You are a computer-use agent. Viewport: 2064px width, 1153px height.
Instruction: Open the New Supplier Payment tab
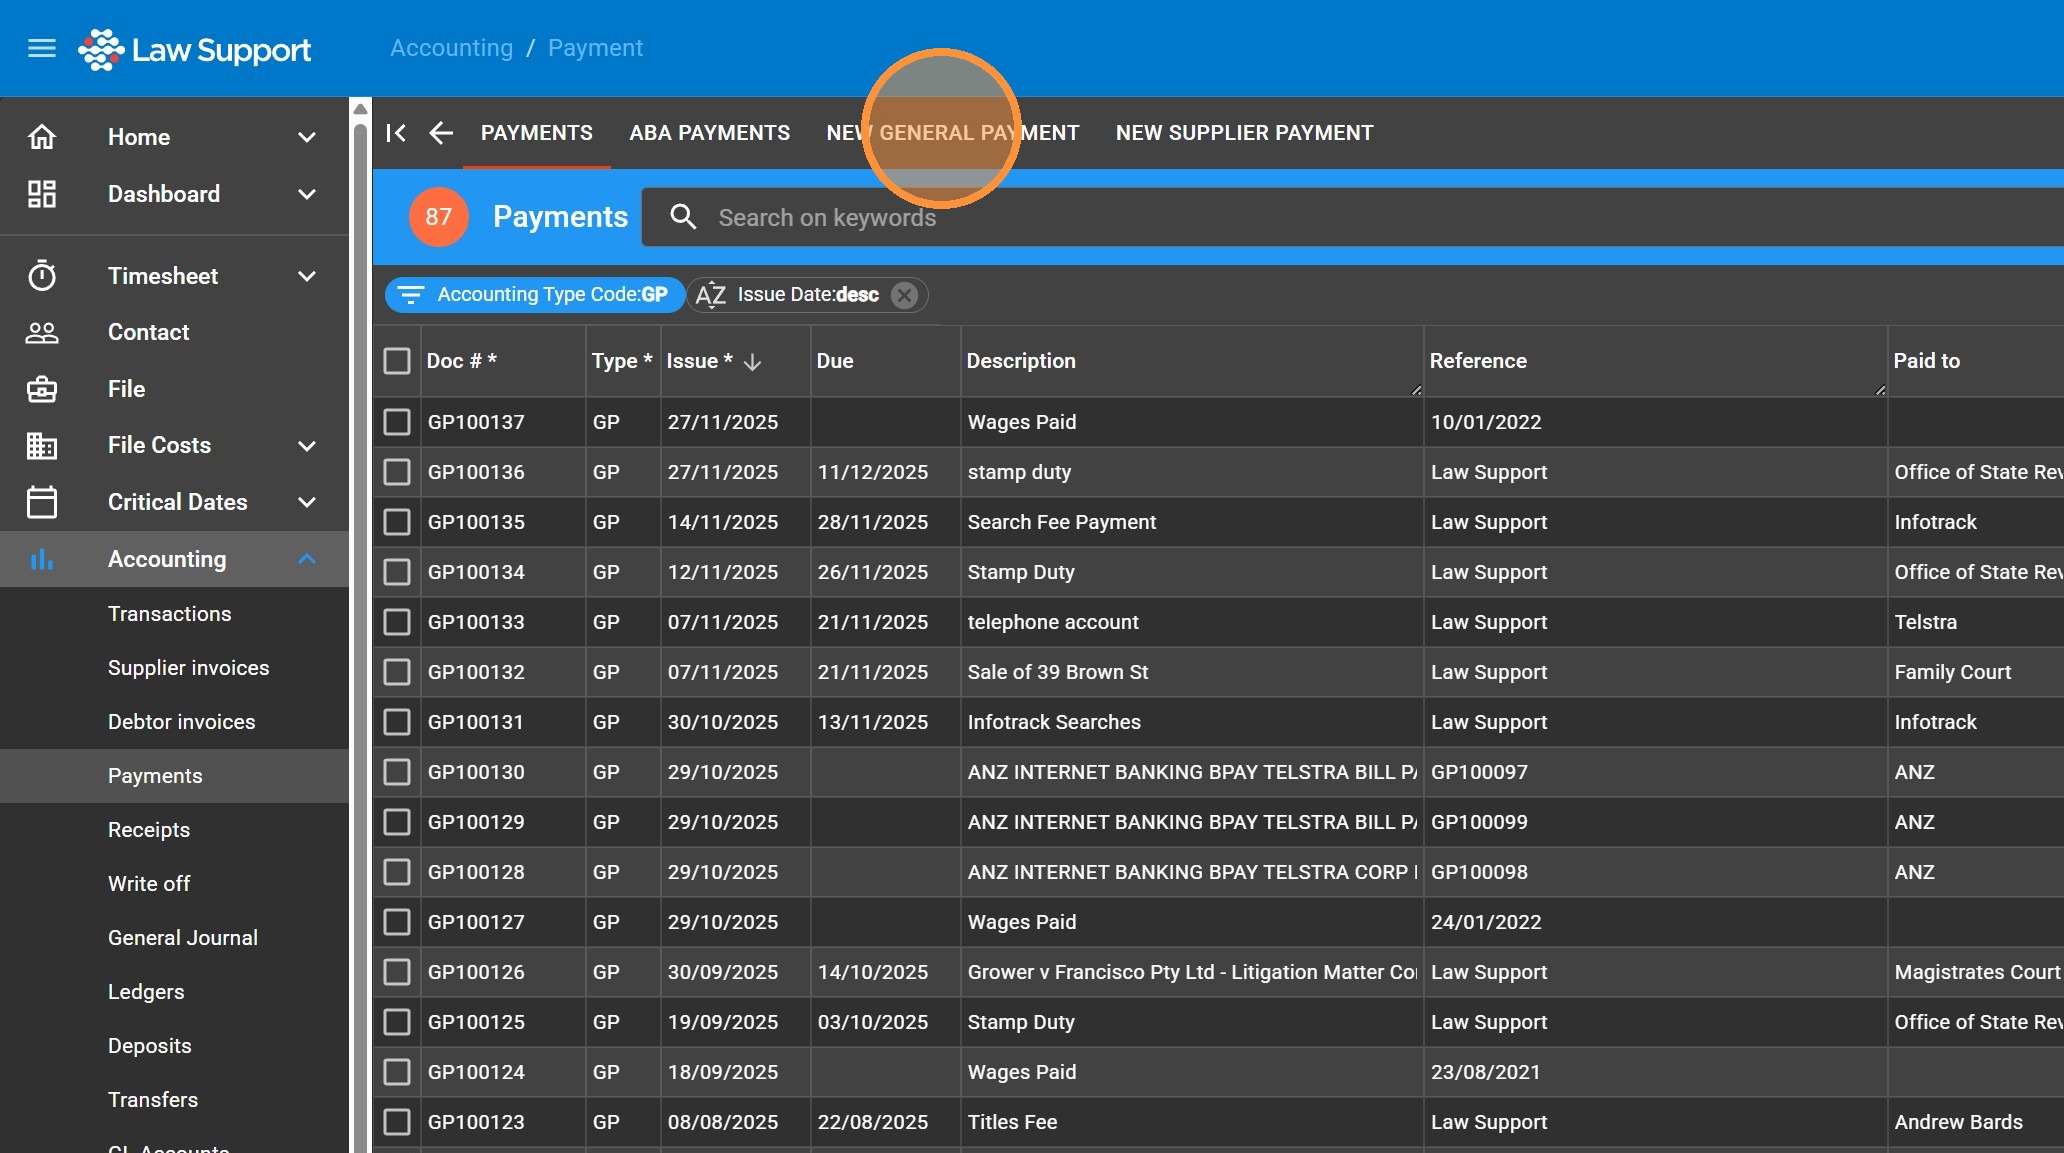1244,133
